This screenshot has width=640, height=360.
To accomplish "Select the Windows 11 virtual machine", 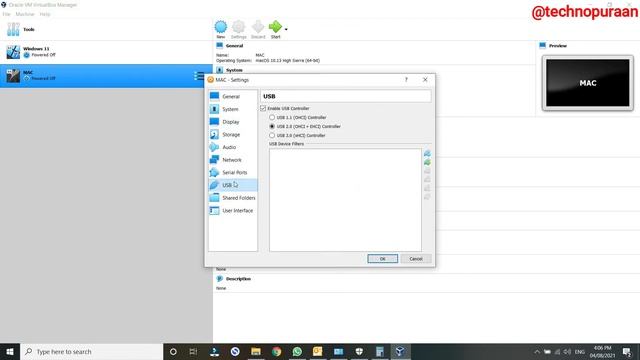I will [x=106, y=52].
